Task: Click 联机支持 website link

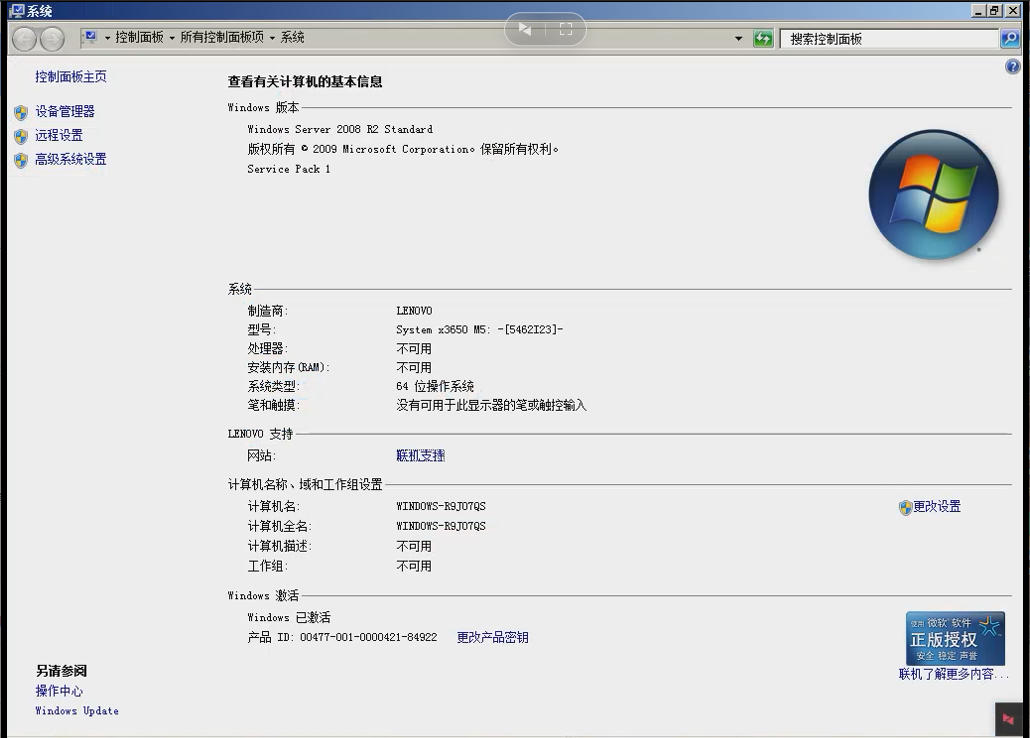Action: point(420,455)
